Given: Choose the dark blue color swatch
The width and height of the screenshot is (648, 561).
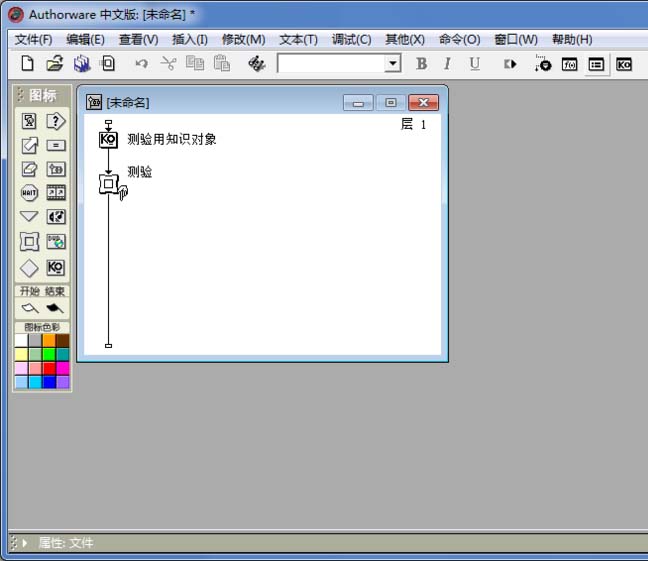Looking at the screenshot, I should point(49,382).
